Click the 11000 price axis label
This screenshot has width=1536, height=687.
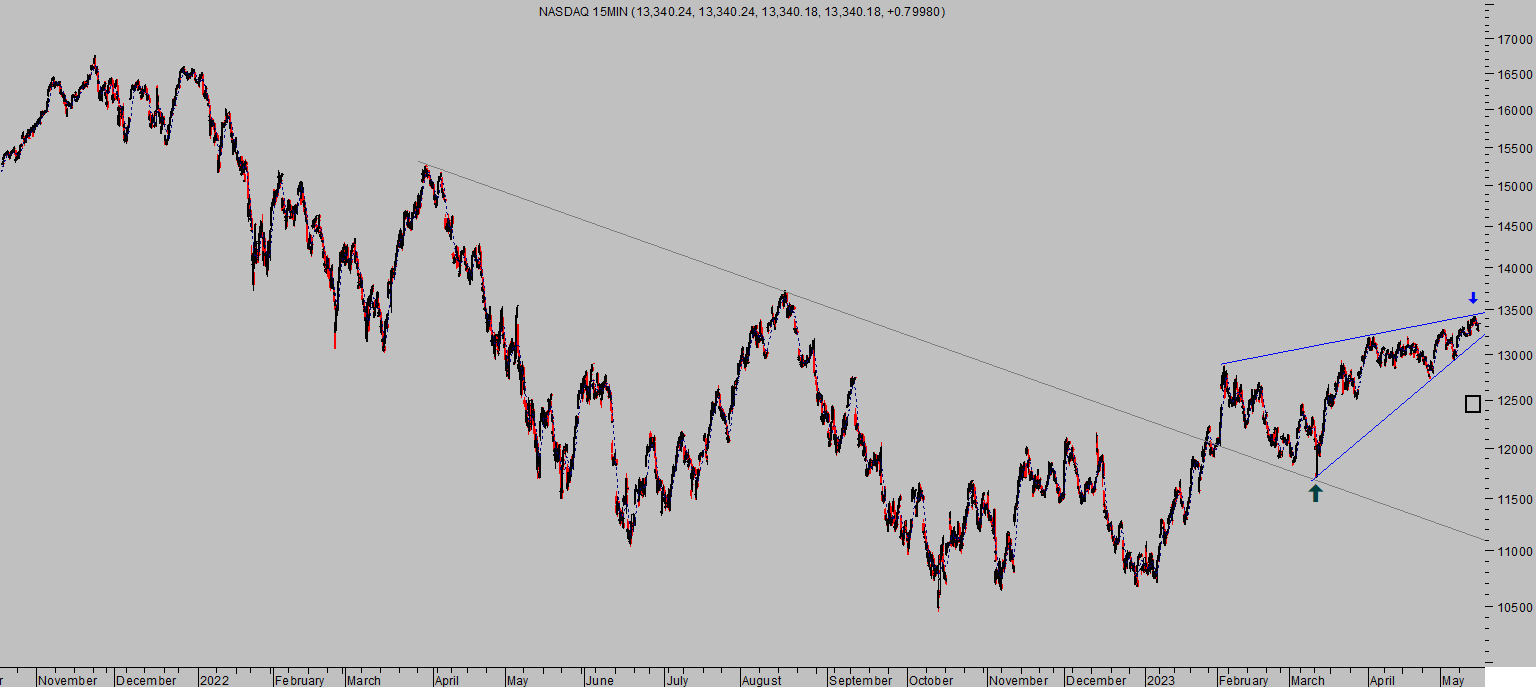pos(1516,551)
